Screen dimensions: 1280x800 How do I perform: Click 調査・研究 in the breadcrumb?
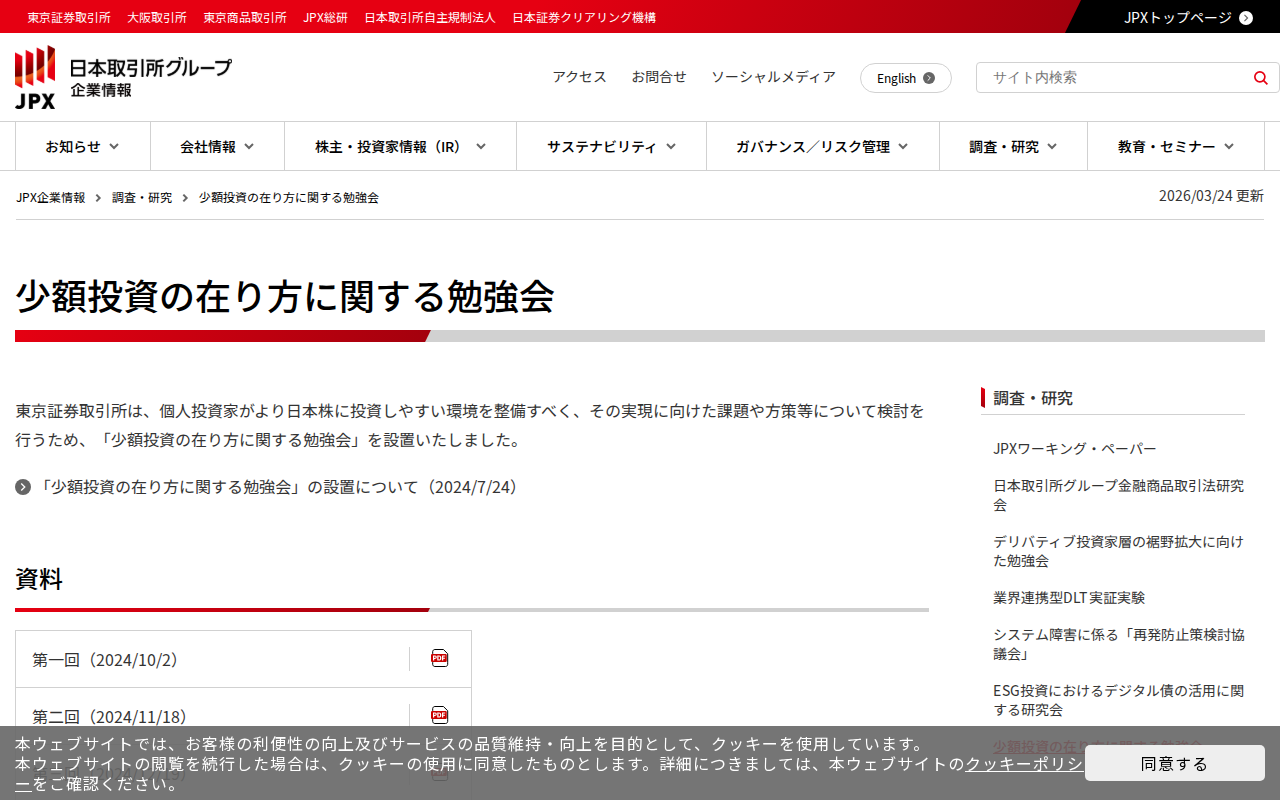pos(142,198)
